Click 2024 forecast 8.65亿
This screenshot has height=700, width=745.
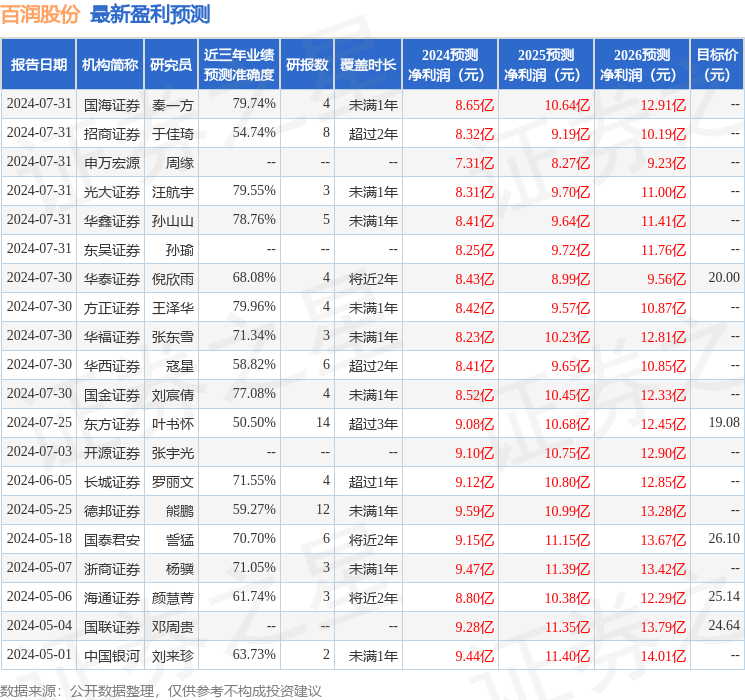475,105
